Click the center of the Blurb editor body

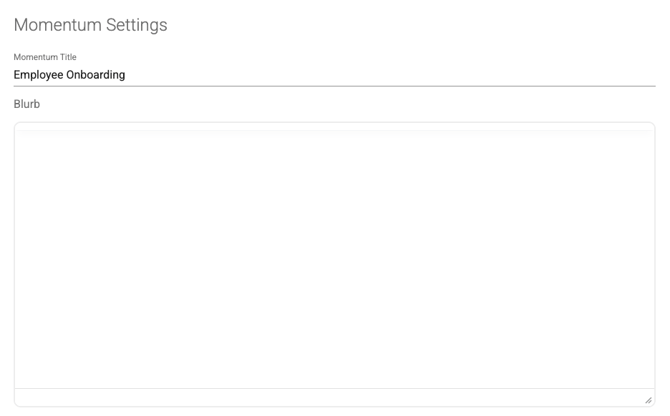coord(335,260)
